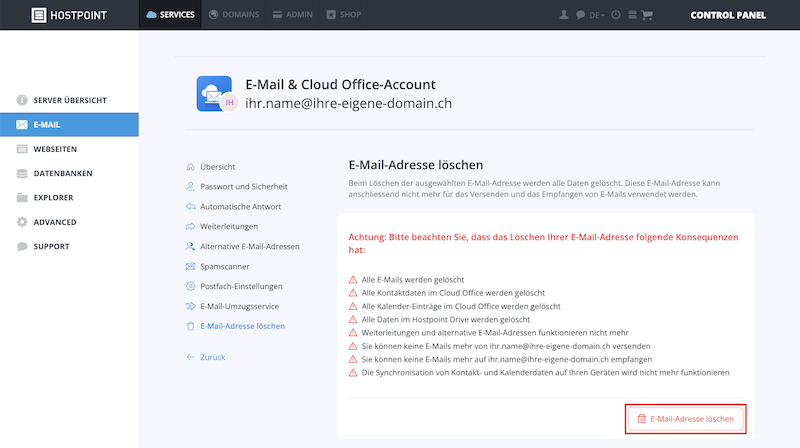
Task: Select Support in the sidebar
Action: 69,246
